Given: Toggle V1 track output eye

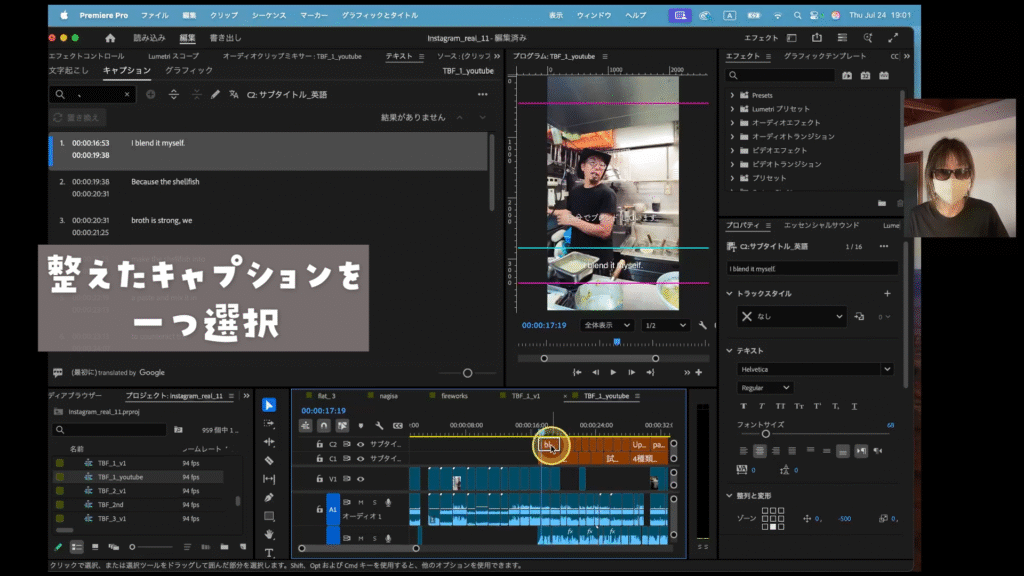Looking at the screenshot, I should (360, 479).
